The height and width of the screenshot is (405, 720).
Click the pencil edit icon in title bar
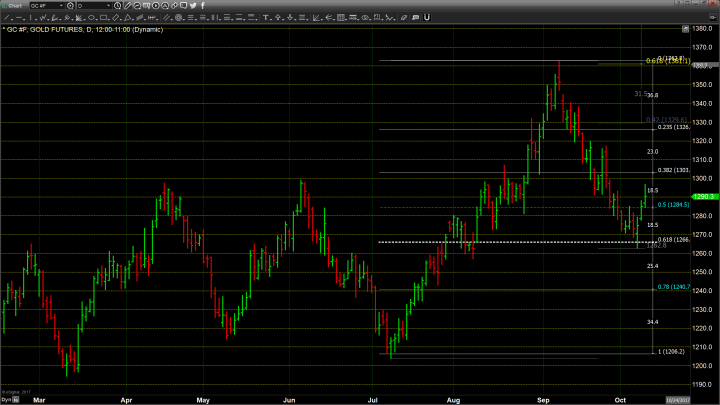(x=127, y=6)
